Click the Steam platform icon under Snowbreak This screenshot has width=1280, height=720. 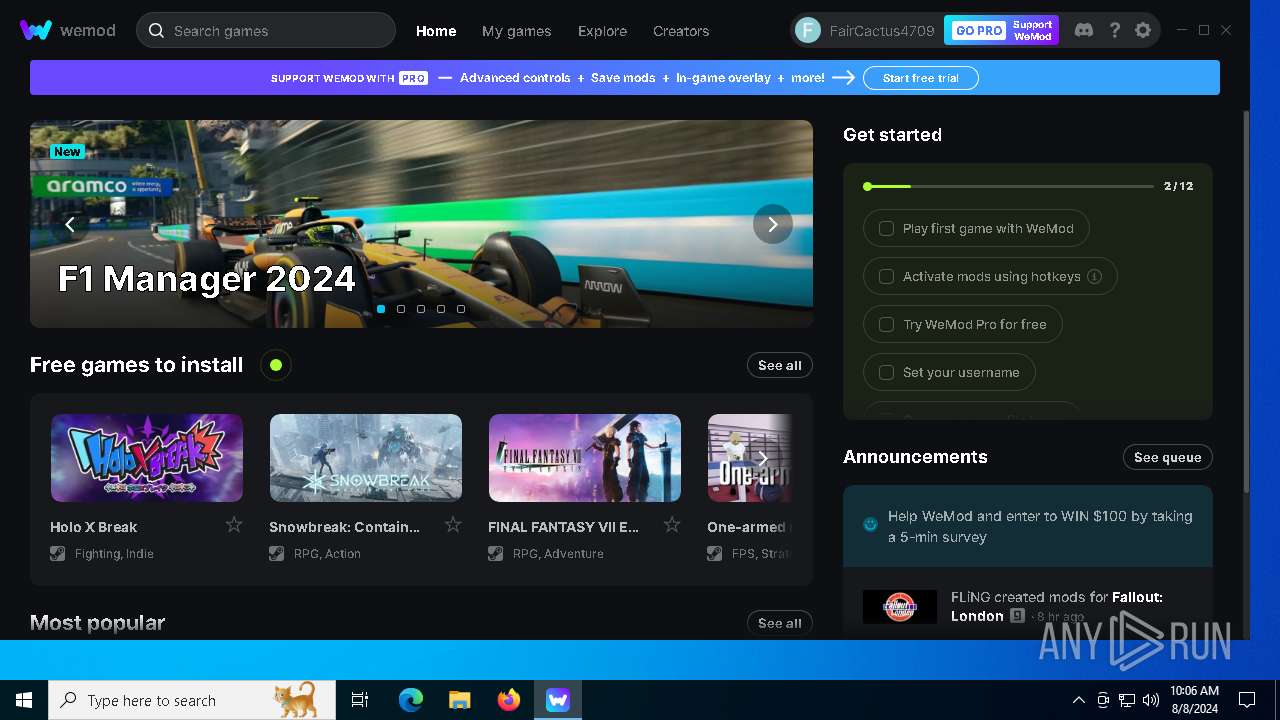277,553
